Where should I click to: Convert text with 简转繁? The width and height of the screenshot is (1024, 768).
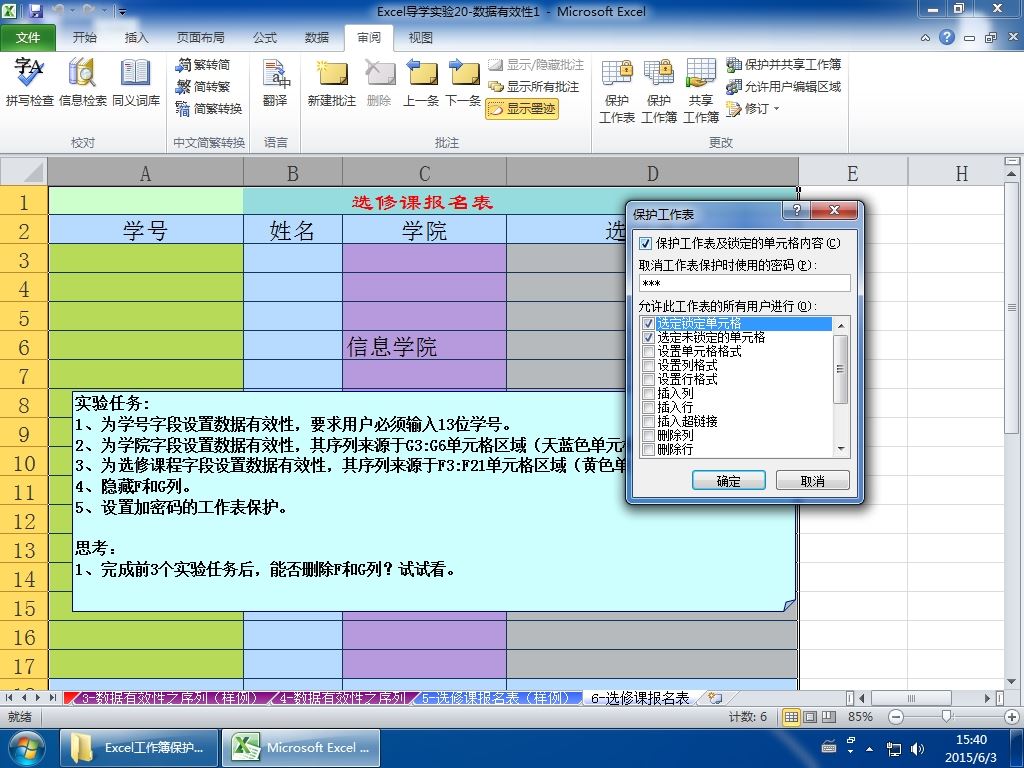click(x=203, y=86)
